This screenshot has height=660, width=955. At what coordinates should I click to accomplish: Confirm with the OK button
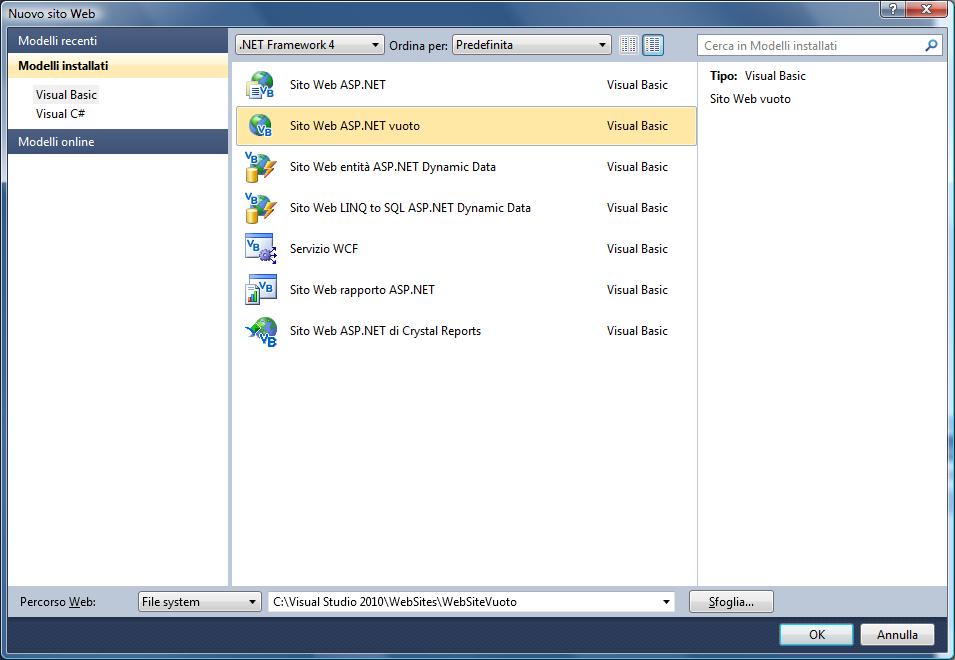816,635
